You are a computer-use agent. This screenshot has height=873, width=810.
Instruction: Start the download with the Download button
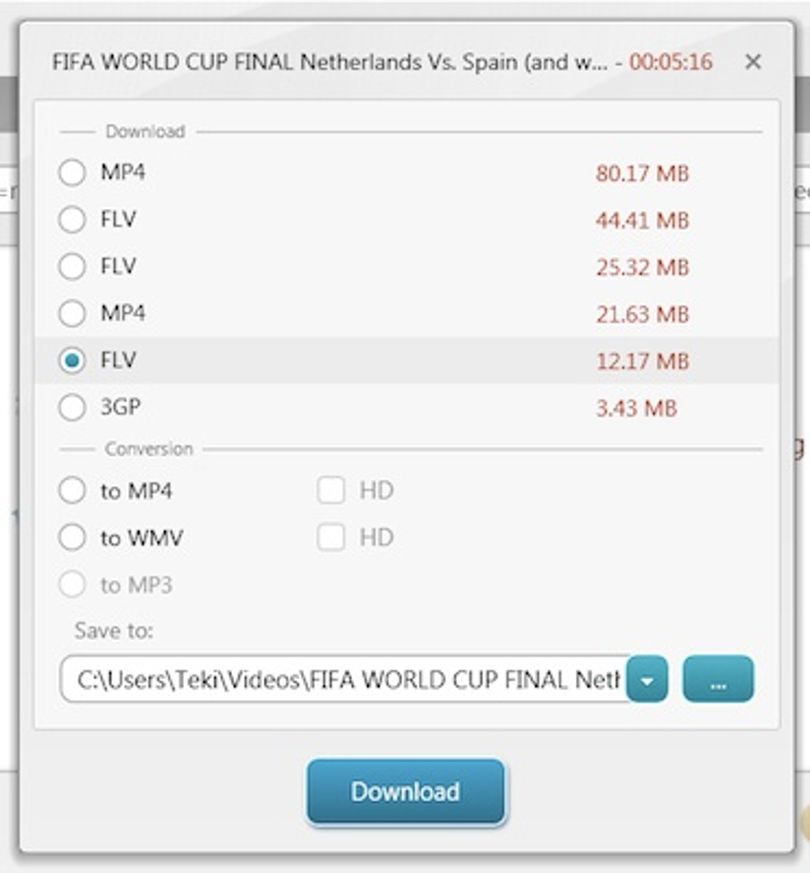[405, 791]
